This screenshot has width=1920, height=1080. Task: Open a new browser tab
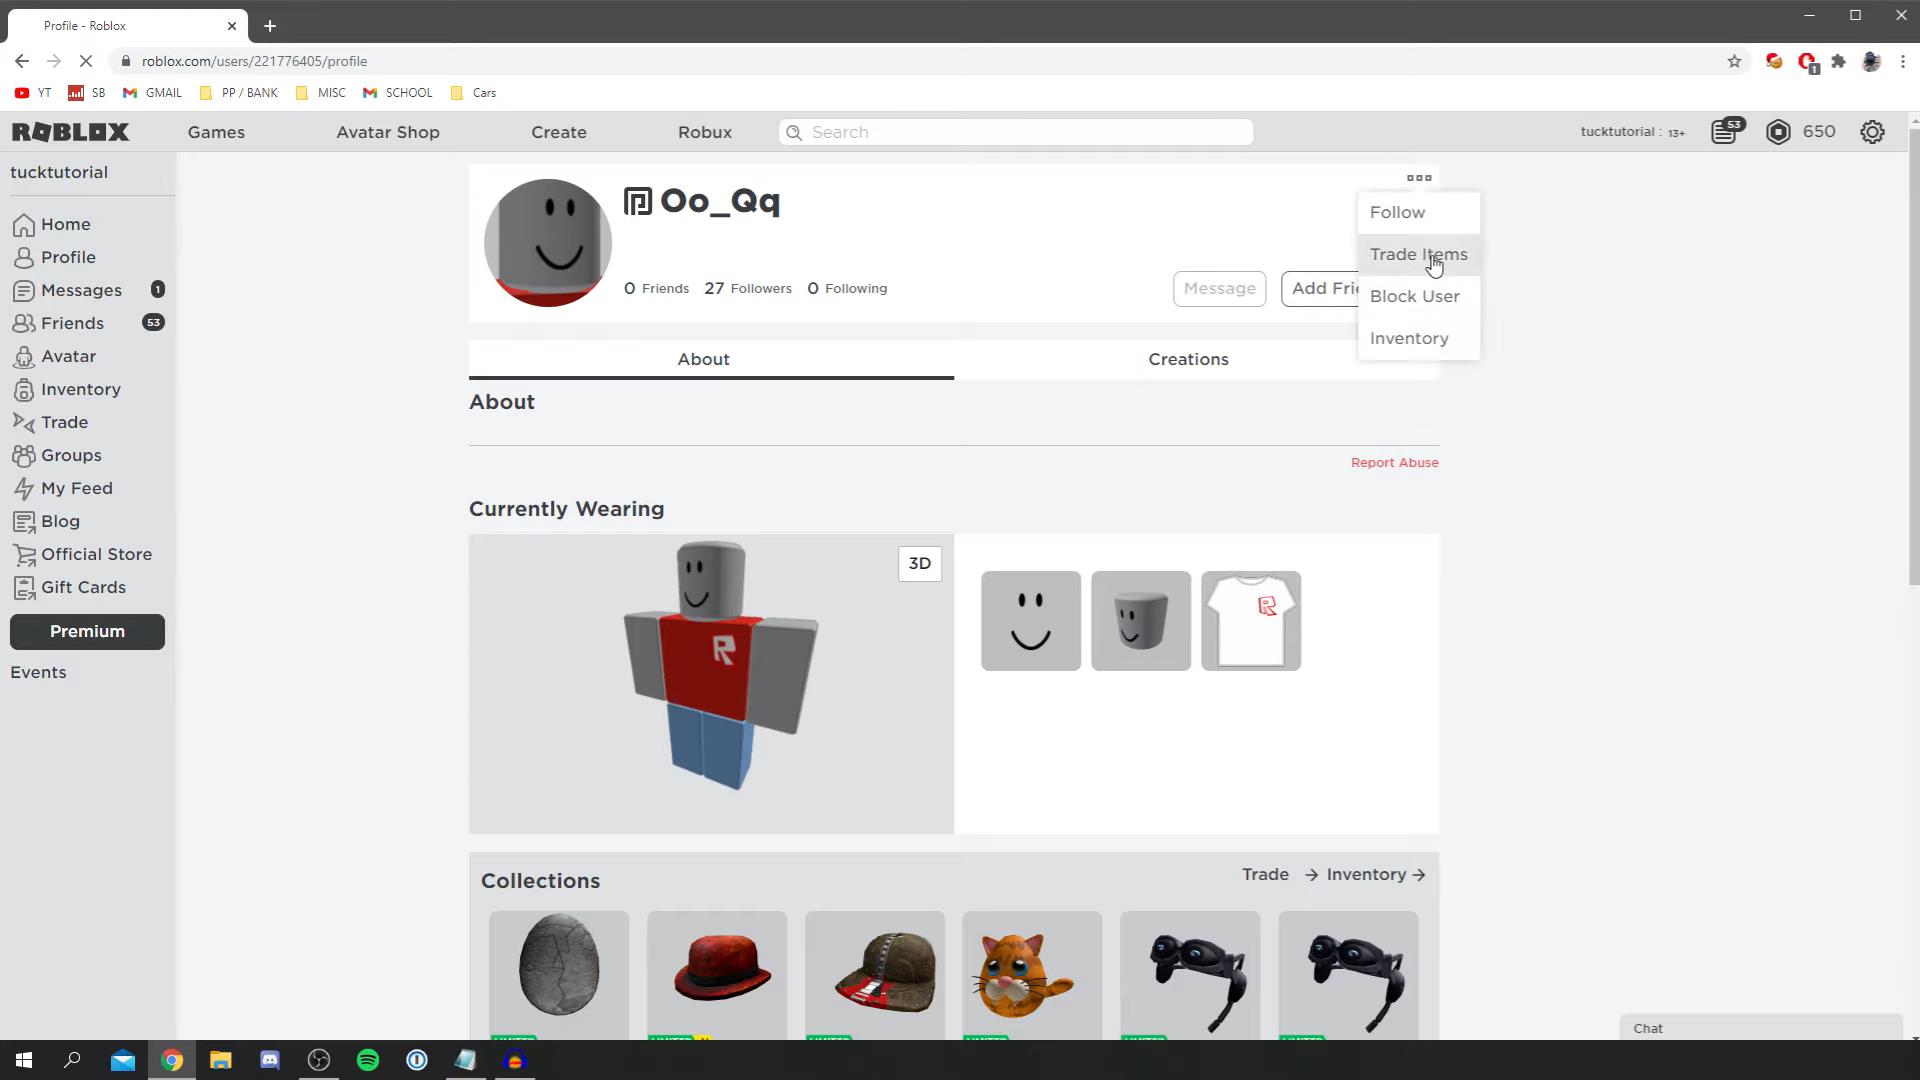[270, 26]
